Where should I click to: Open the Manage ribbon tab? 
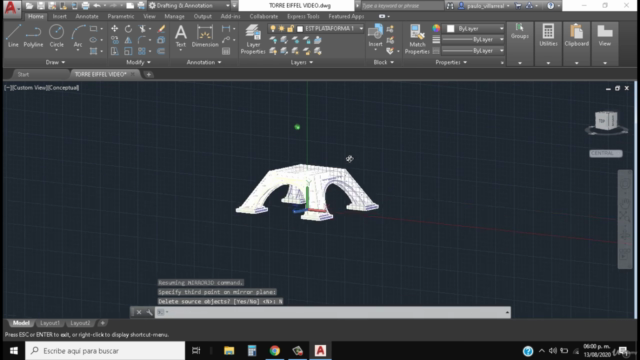tap(174, 16)
